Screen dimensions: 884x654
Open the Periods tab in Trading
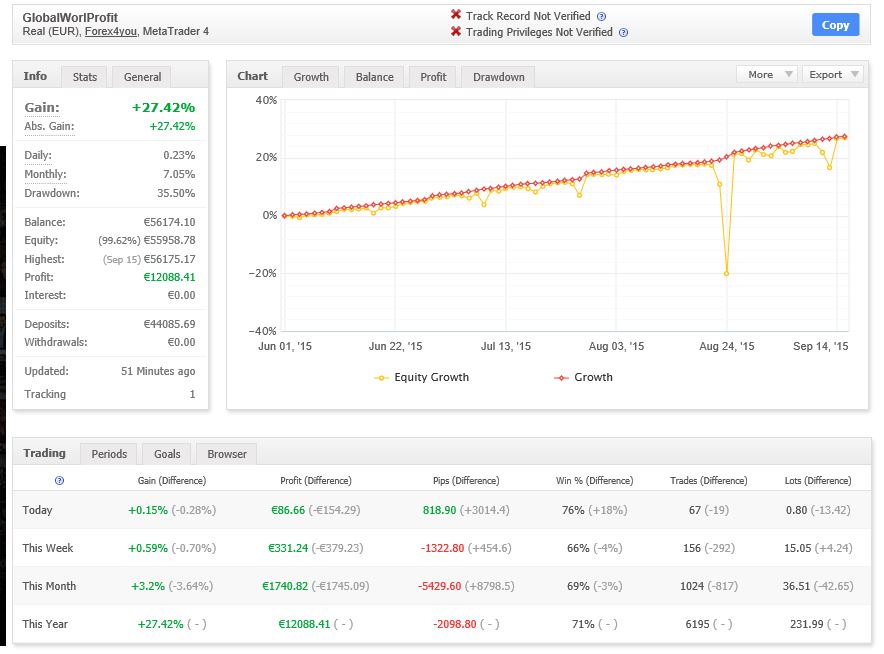pyautogui.click(x=109, y=454)
